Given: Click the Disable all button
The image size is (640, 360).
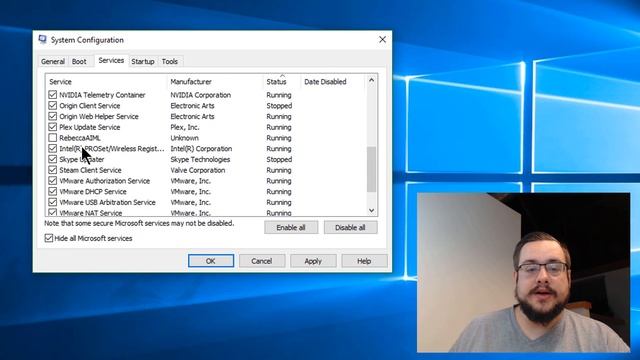Looking at the screenshot, I should coord(350,228).
